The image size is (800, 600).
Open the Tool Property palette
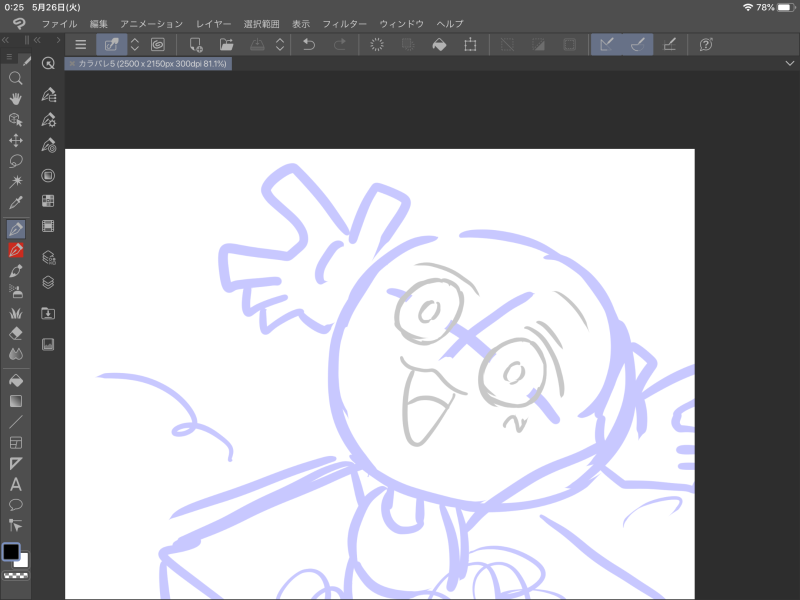click(x=48, y=120)
